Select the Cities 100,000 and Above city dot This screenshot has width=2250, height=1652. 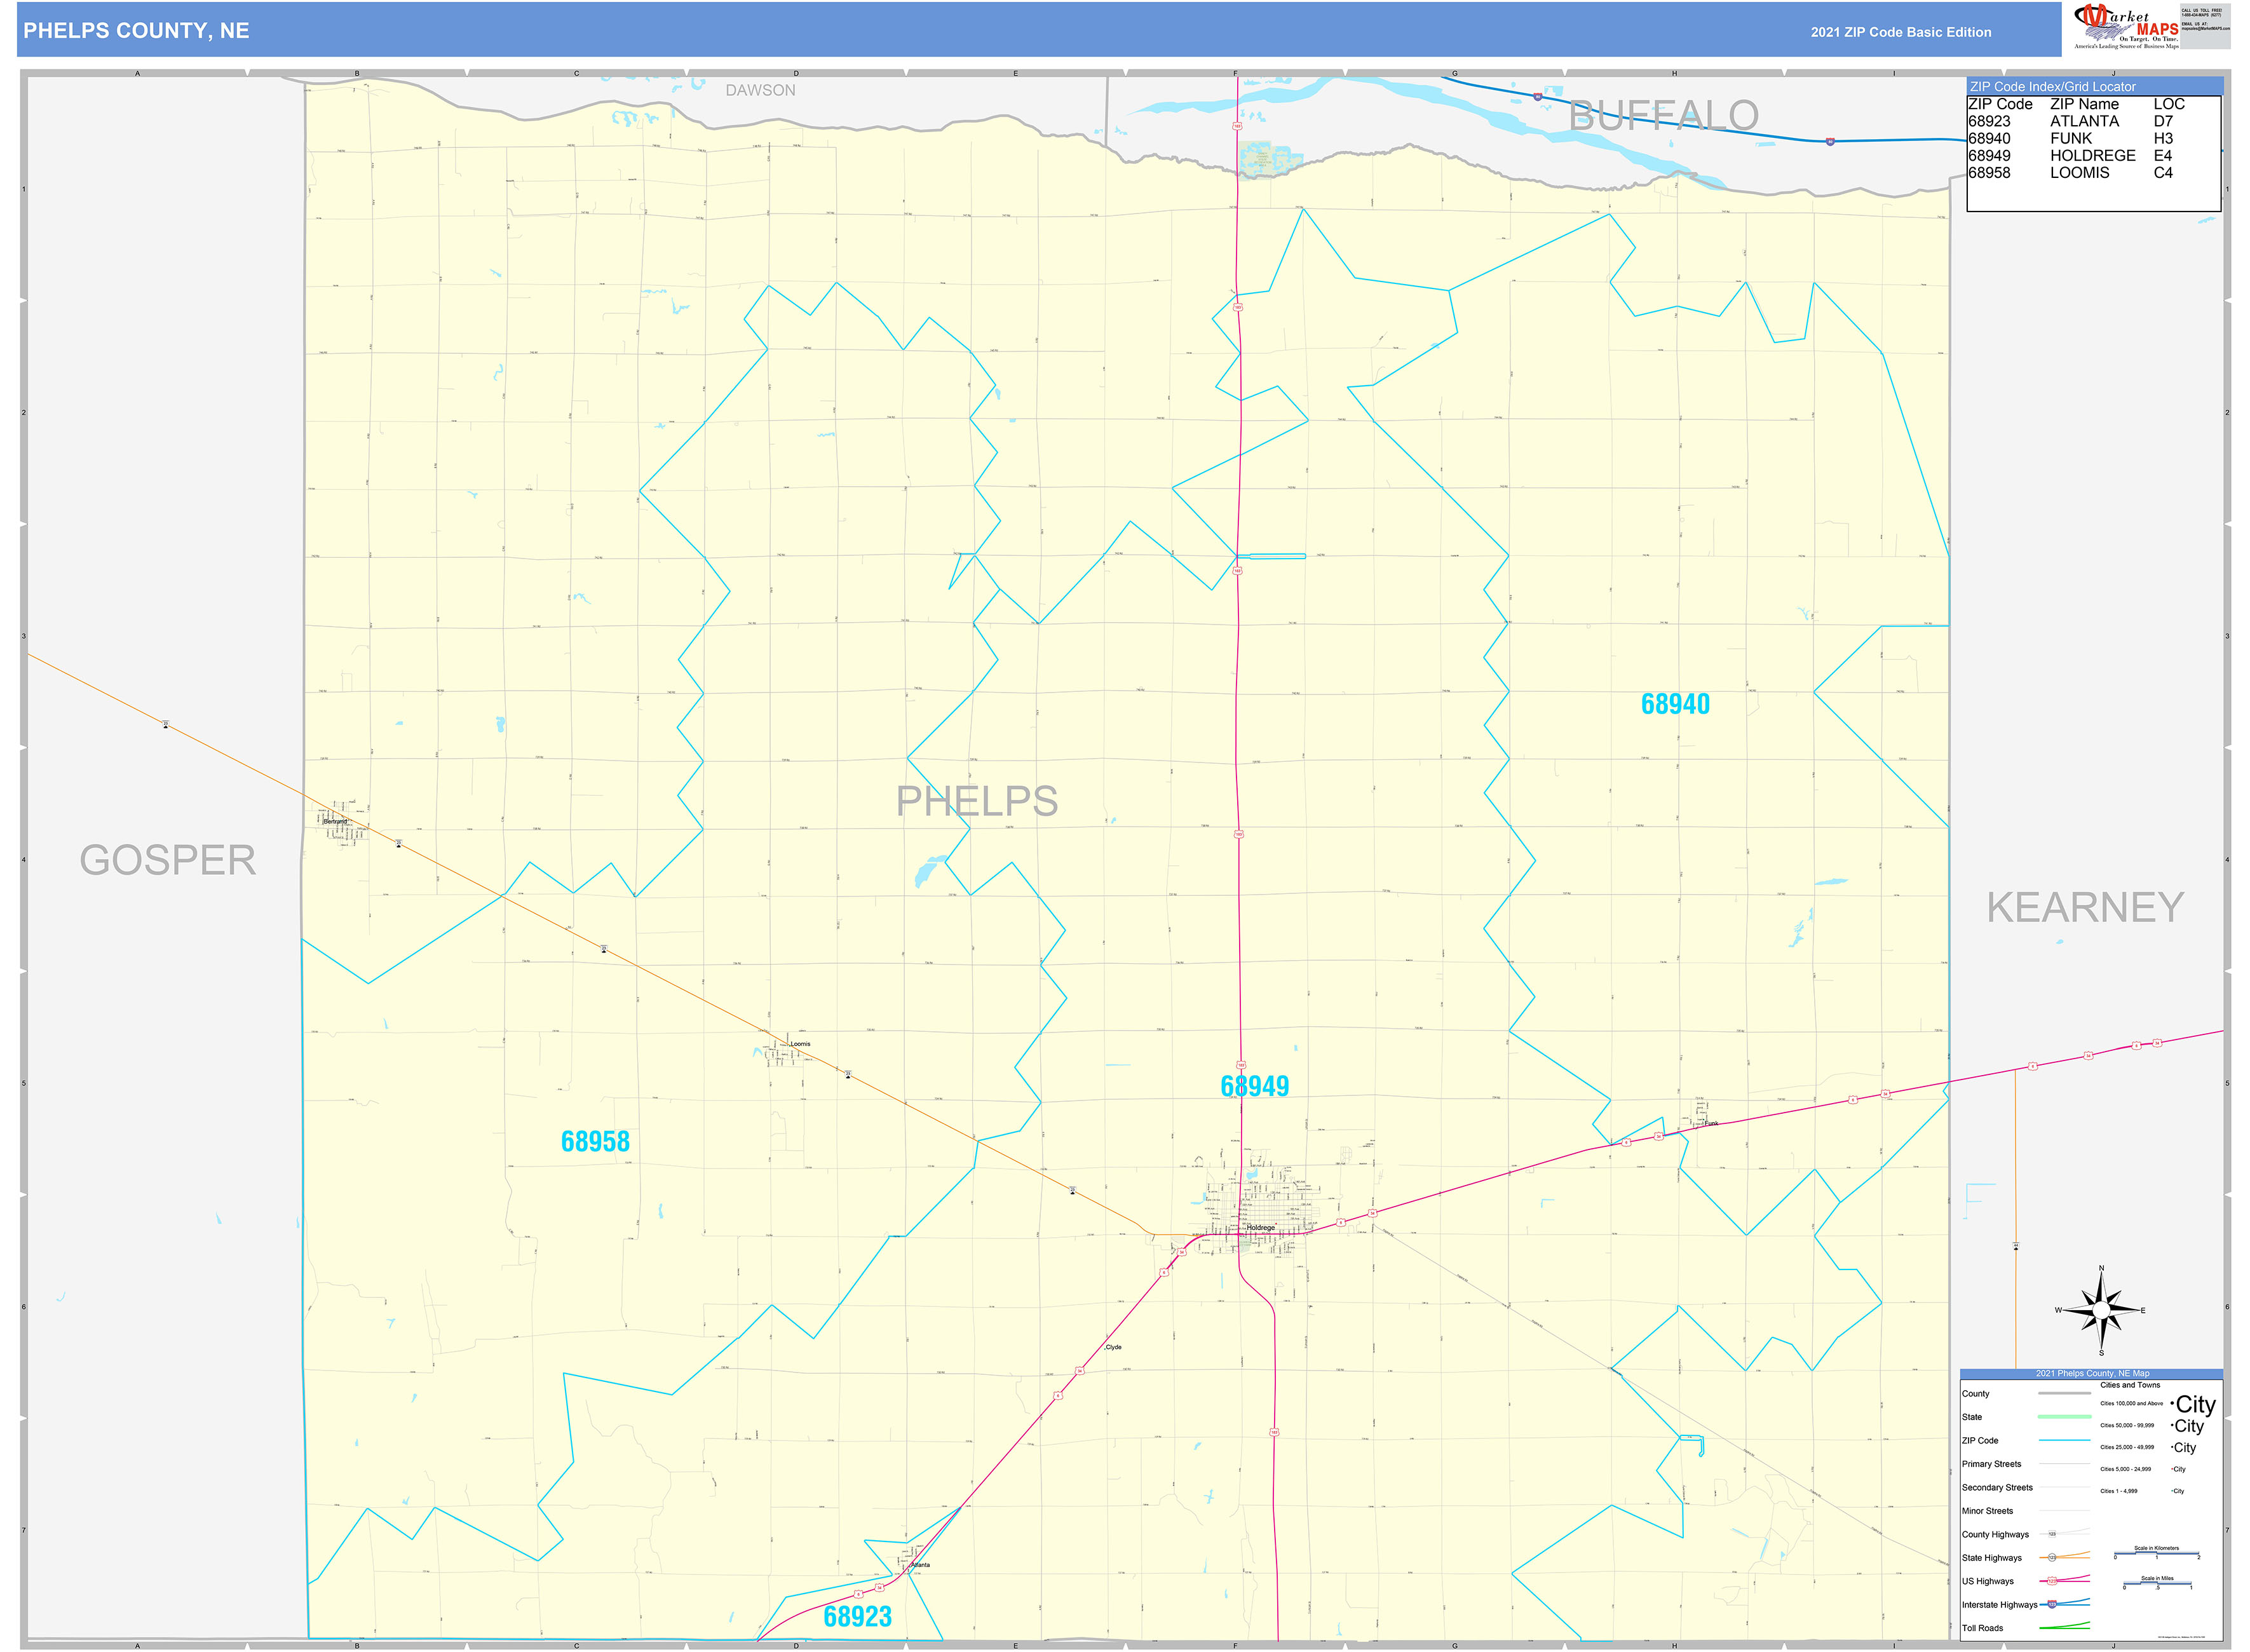[2172, 1403]
